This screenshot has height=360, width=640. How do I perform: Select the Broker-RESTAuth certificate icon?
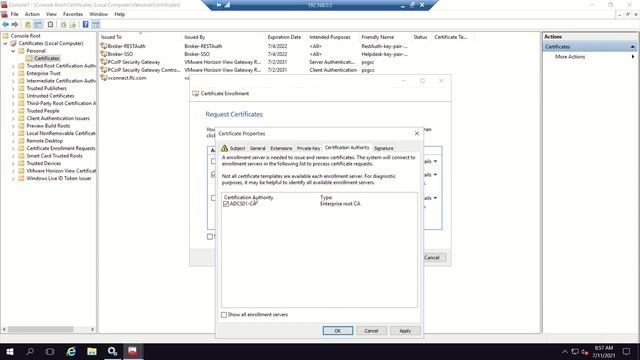pos(104,46)
